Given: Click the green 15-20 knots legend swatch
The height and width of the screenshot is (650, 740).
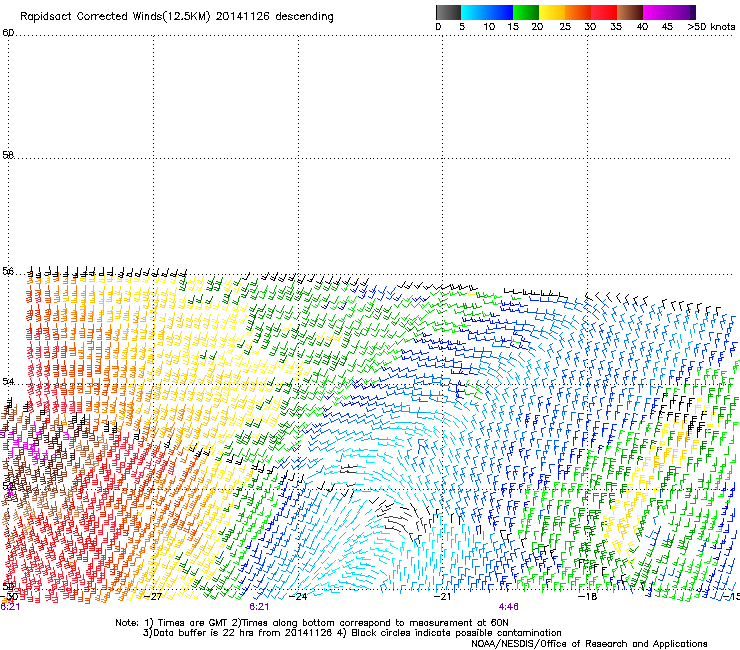Looking at the screenshot, I should [526, 12].
